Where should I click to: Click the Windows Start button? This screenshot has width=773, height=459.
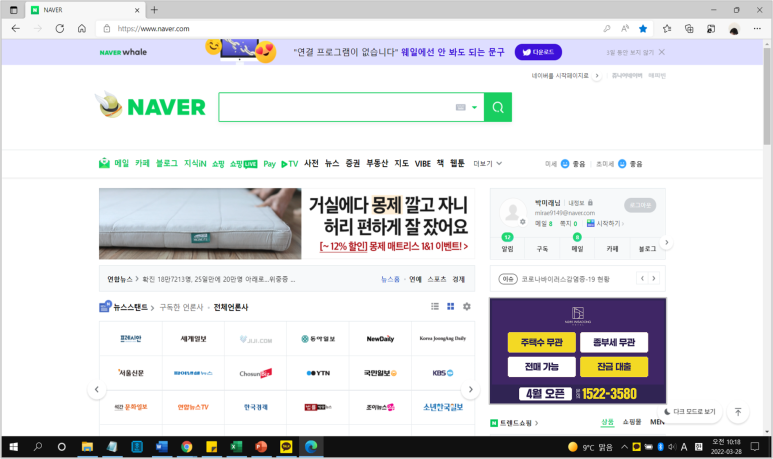pos(13,447)
